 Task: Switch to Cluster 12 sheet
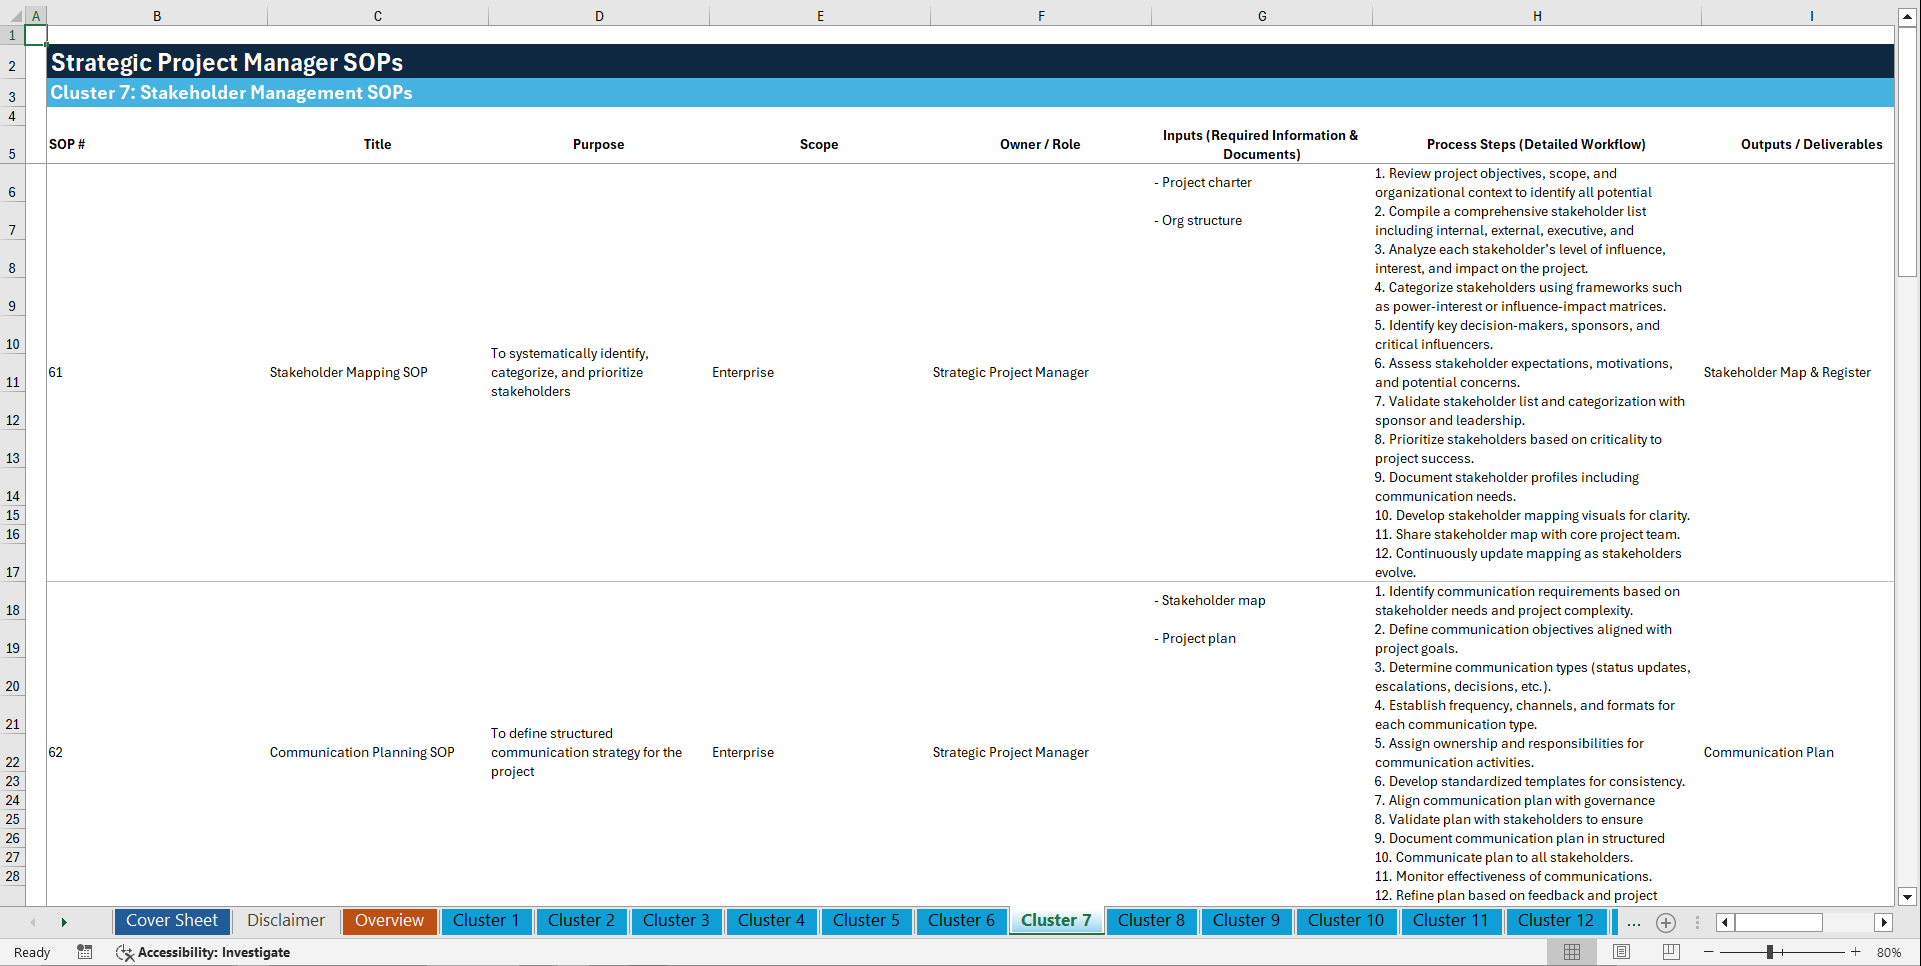coord(1556,921)
